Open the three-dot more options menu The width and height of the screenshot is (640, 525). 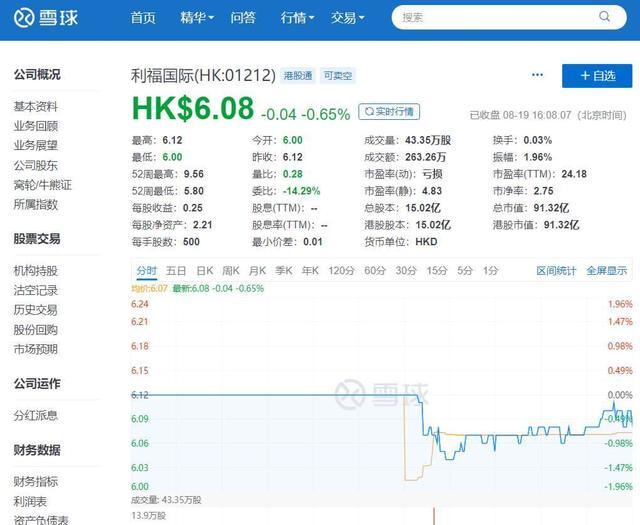pos(537,75)
